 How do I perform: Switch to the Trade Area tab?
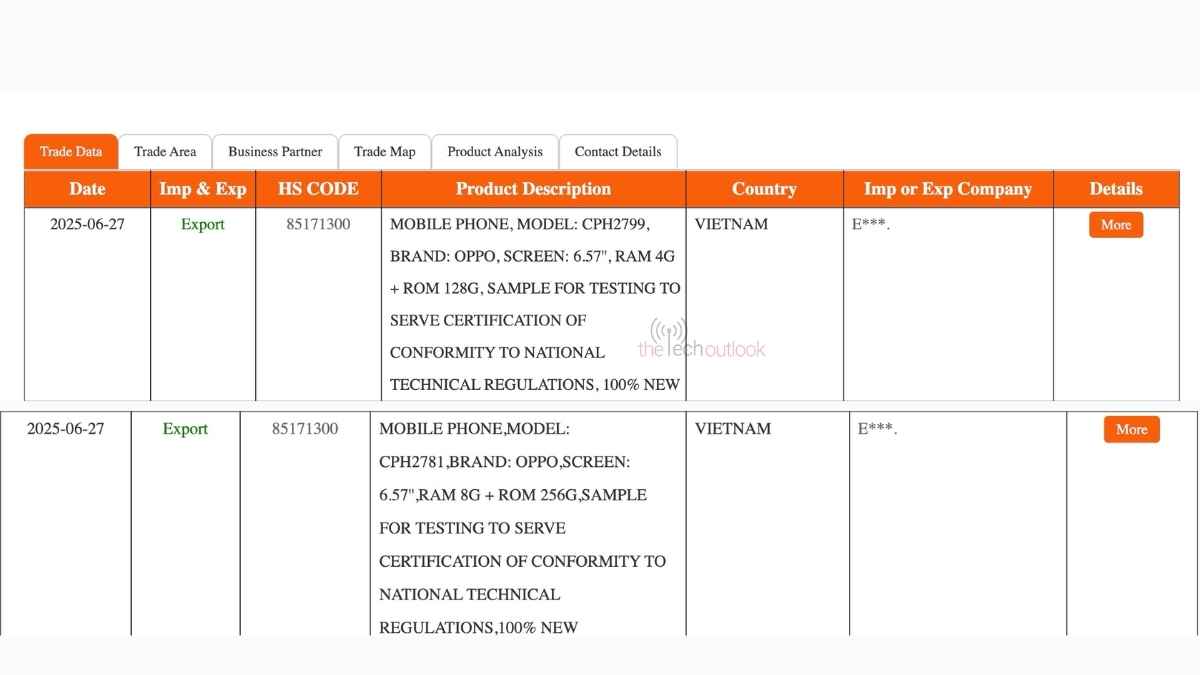tap(165, 152)
